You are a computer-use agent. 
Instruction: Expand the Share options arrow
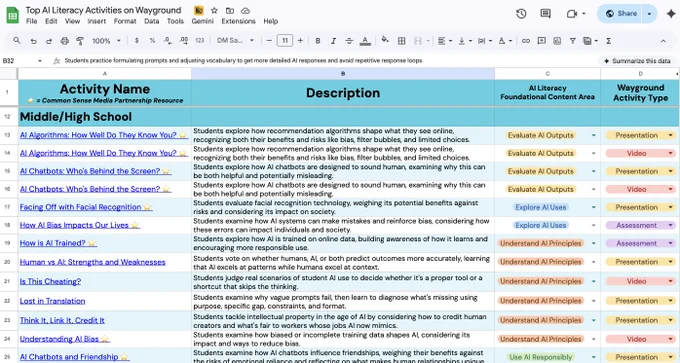(x=649, y=14)
